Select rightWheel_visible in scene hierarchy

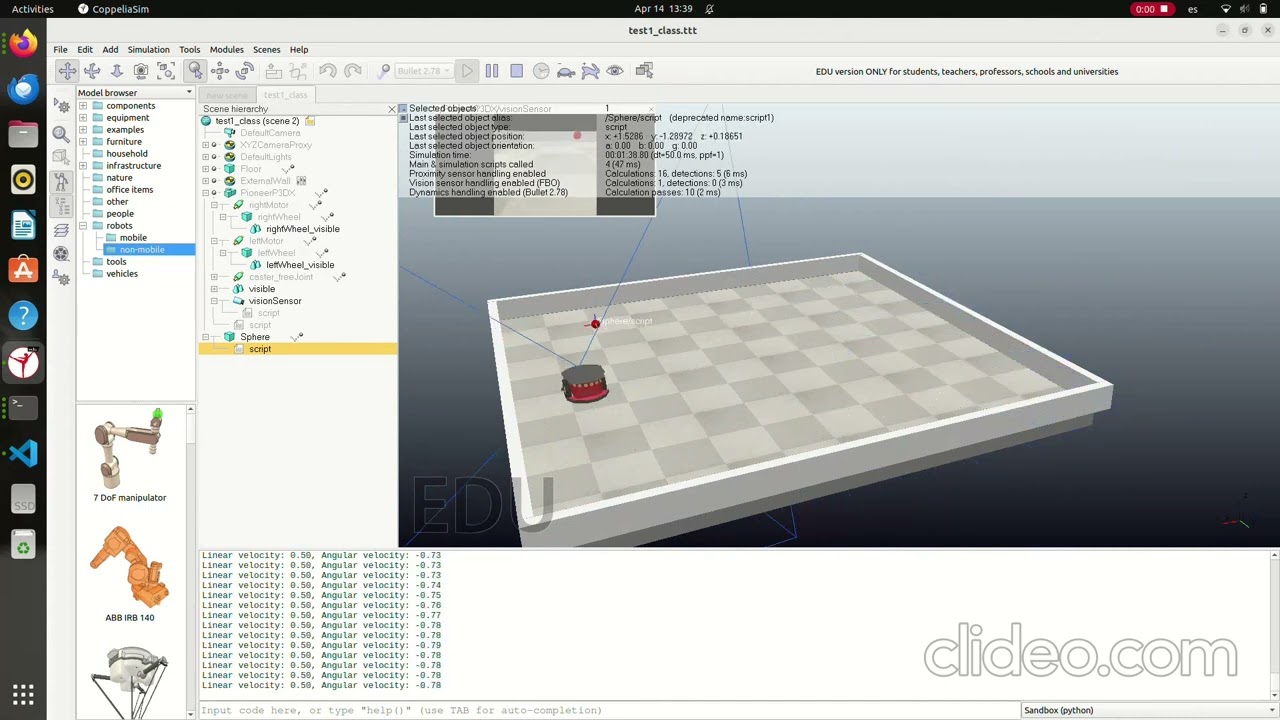pyautogui.click(x=302, y=229)
